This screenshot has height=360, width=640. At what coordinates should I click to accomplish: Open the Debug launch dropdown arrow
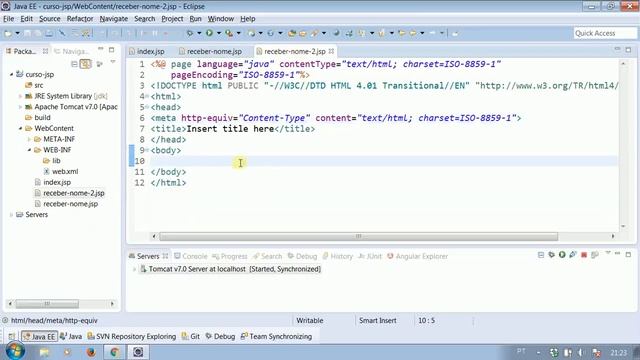[x=199, y=33]
